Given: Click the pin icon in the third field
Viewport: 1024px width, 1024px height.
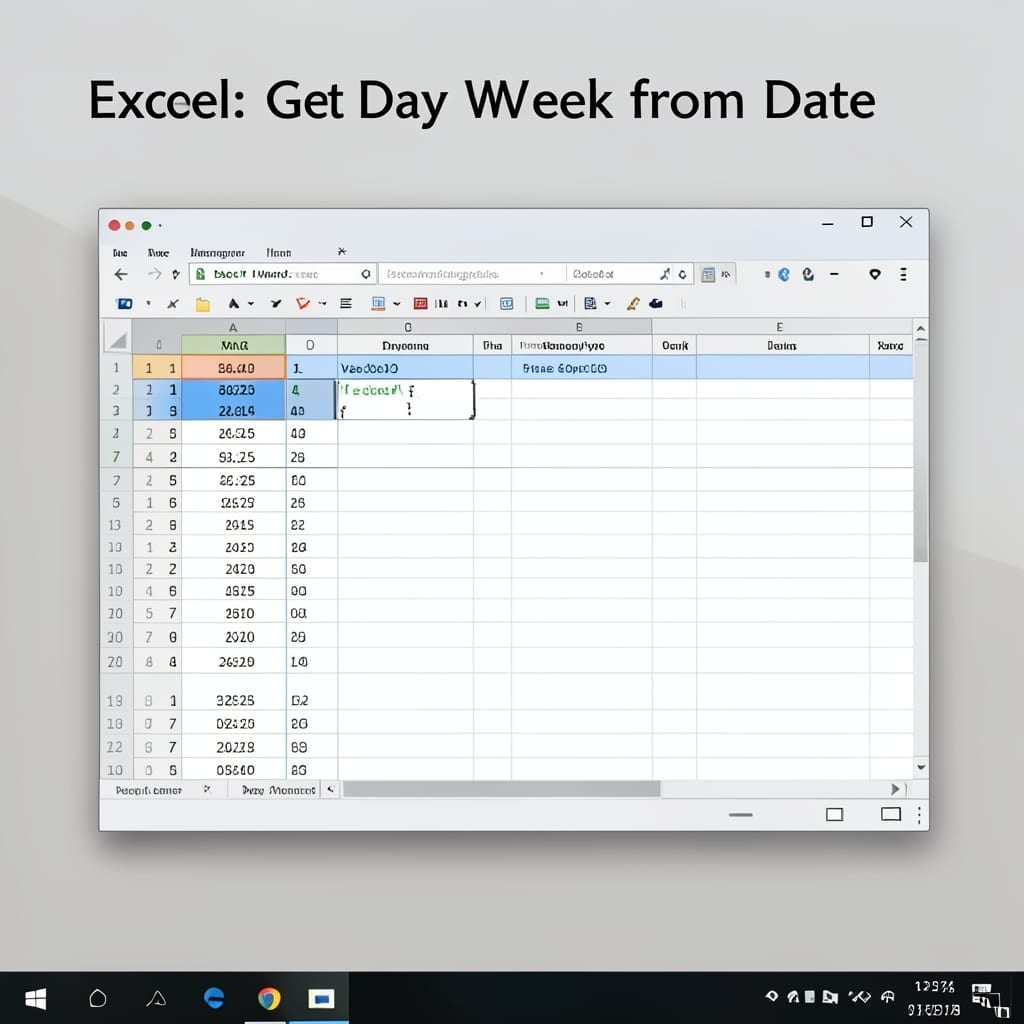Looking at the screenshot, I should pos(665,274).
